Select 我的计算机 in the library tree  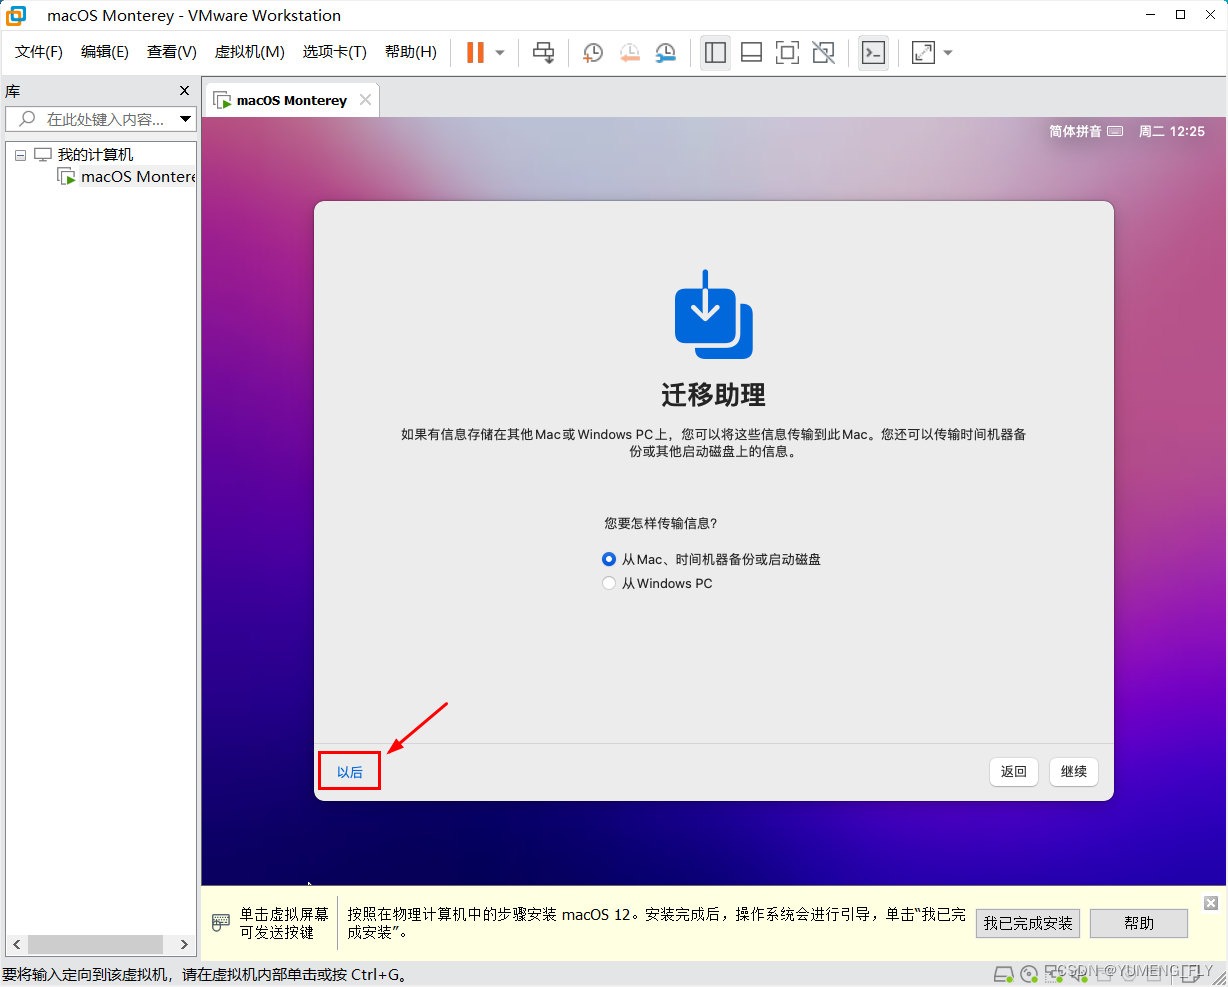(x=95, y=155)
